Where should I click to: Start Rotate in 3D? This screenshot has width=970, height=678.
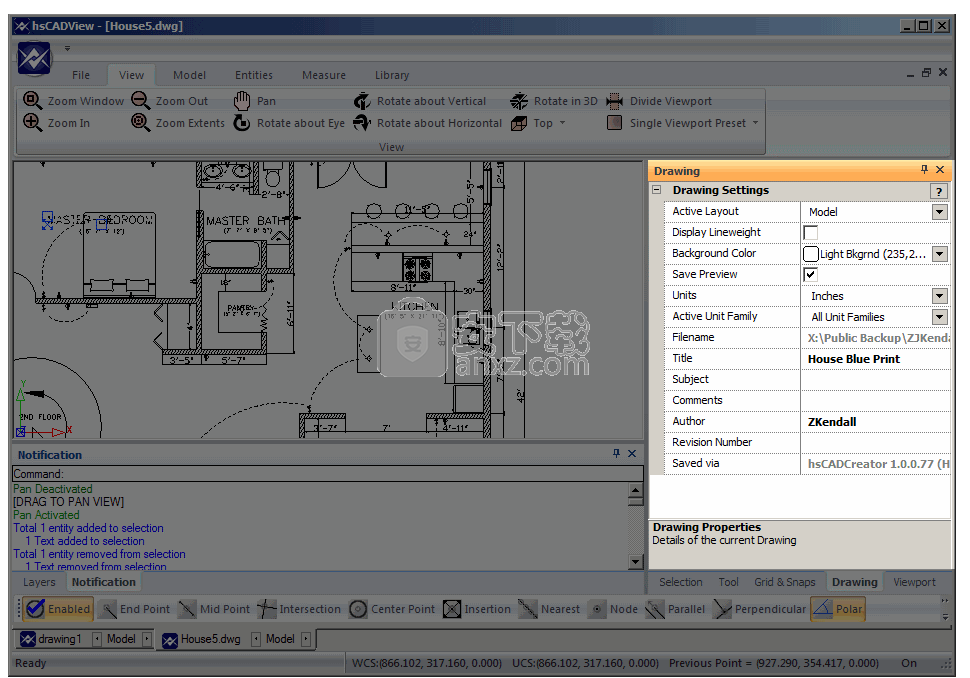554,101
